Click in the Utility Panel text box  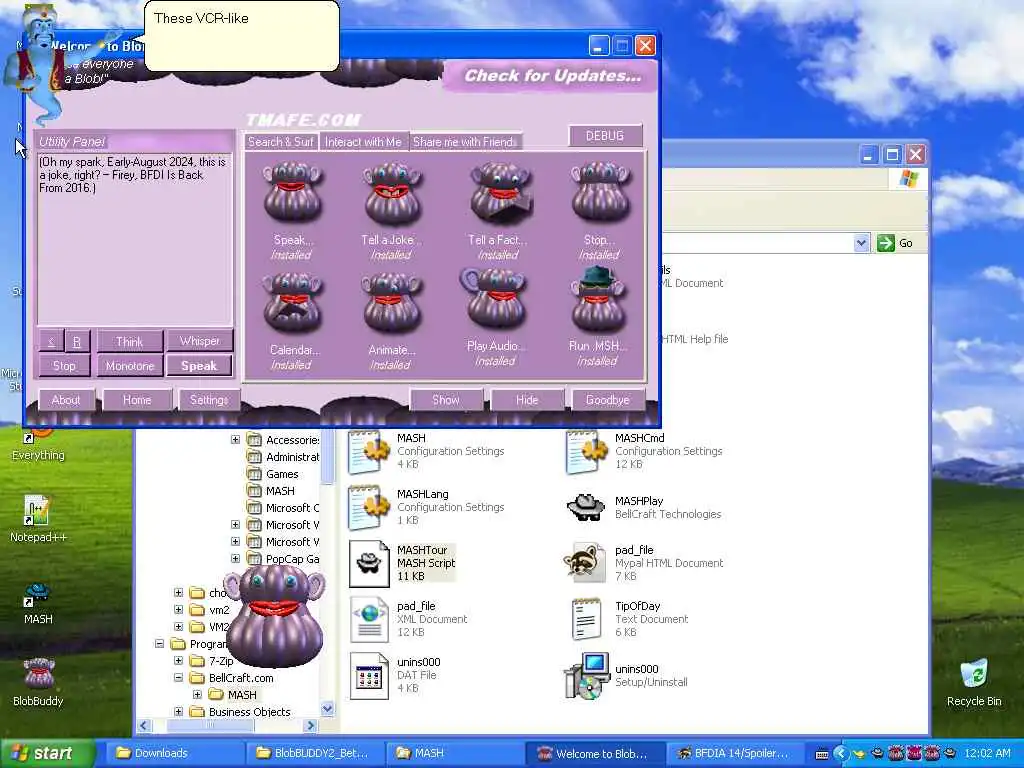pyautogui.click(x=135, y=239)
